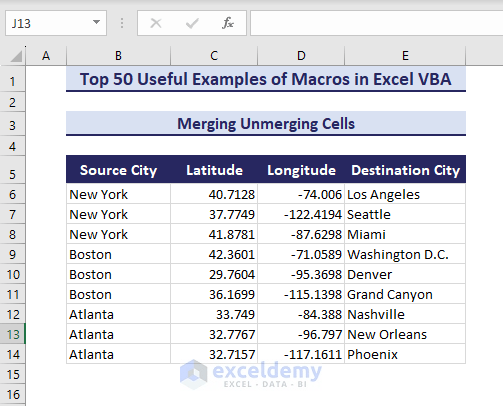The height and width of the screenshot is (406, 503).
Task: Select the 'Boston' cell in row 11
Action: 118,294
